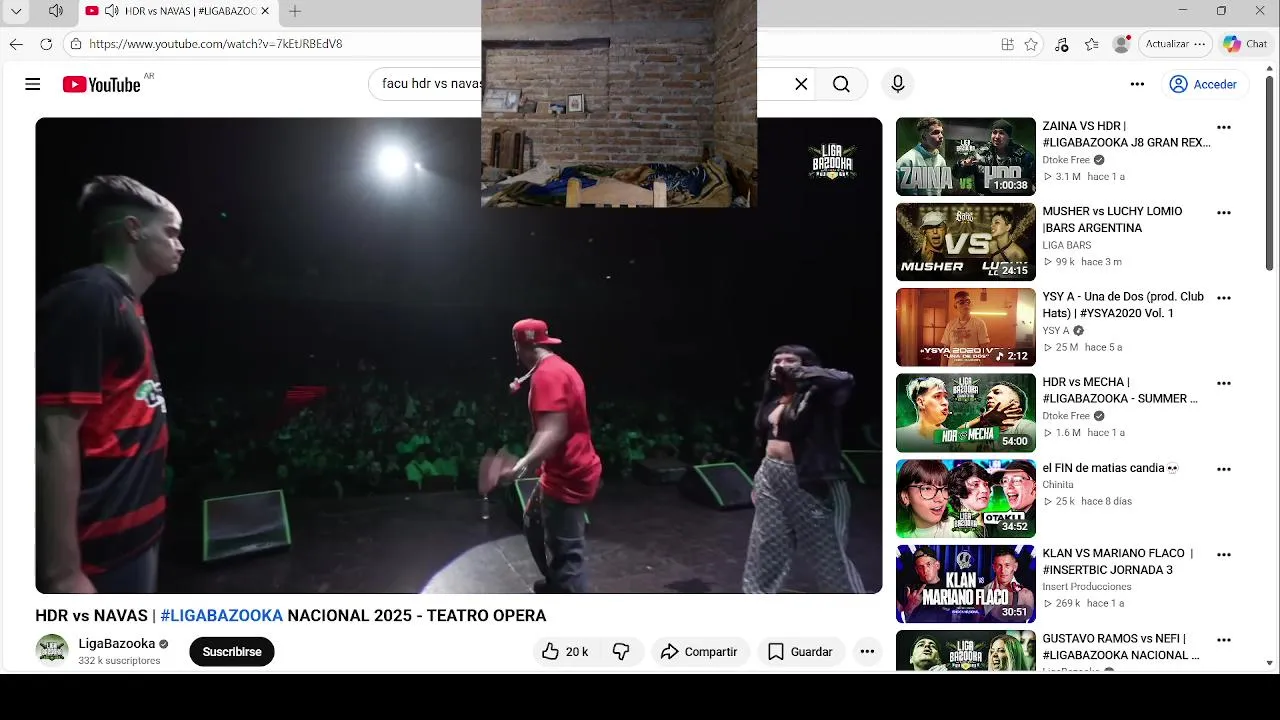Screen dimensions: 1280x720
Task: Click the magnifier search button
Action: click(841, 84)
